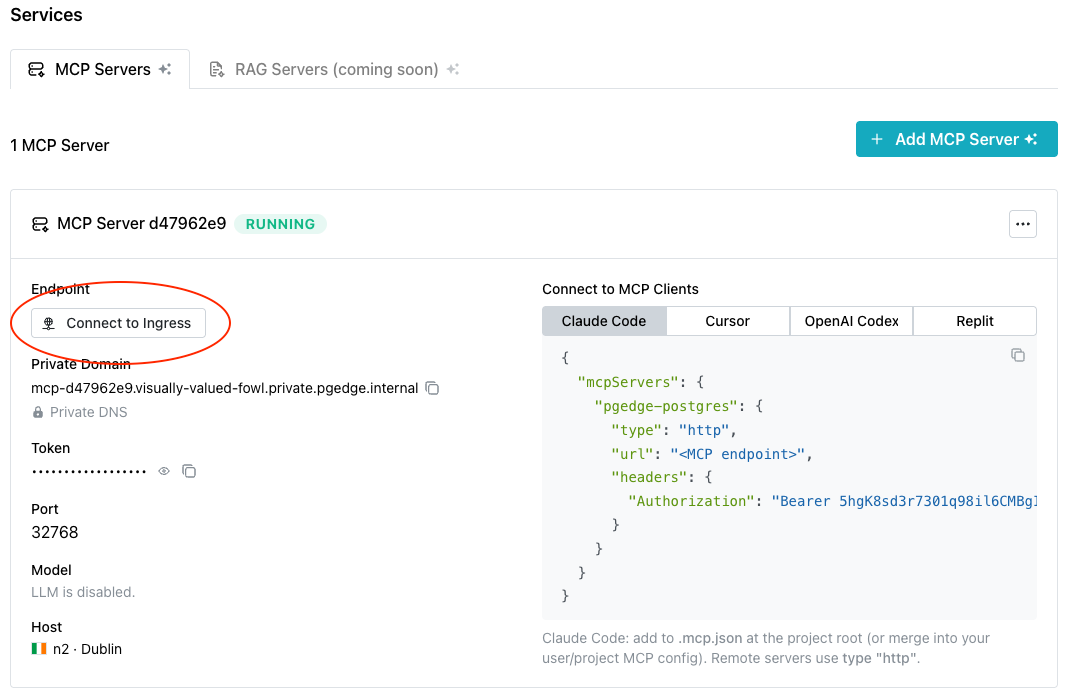The height and width of the screenshot is (699, 1069).
Task: Click the RUNNING status badge
Action: 280,224
